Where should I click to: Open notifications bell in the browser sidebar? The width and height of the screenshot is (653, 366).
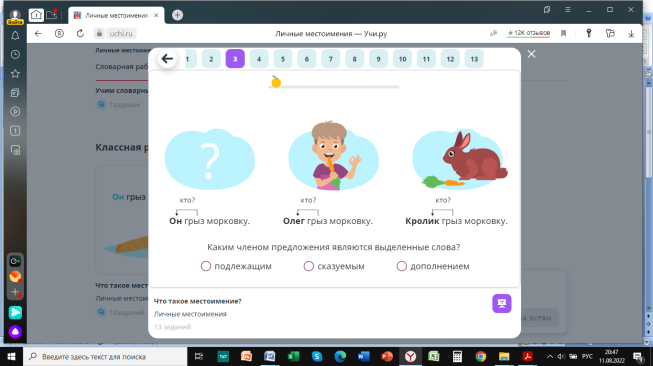(x=15, y=36)
